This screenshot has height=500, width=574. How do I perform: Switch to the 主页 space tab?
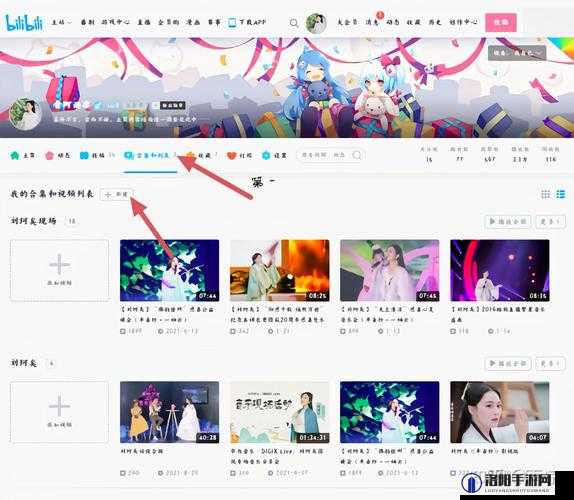tap(23, 156)
